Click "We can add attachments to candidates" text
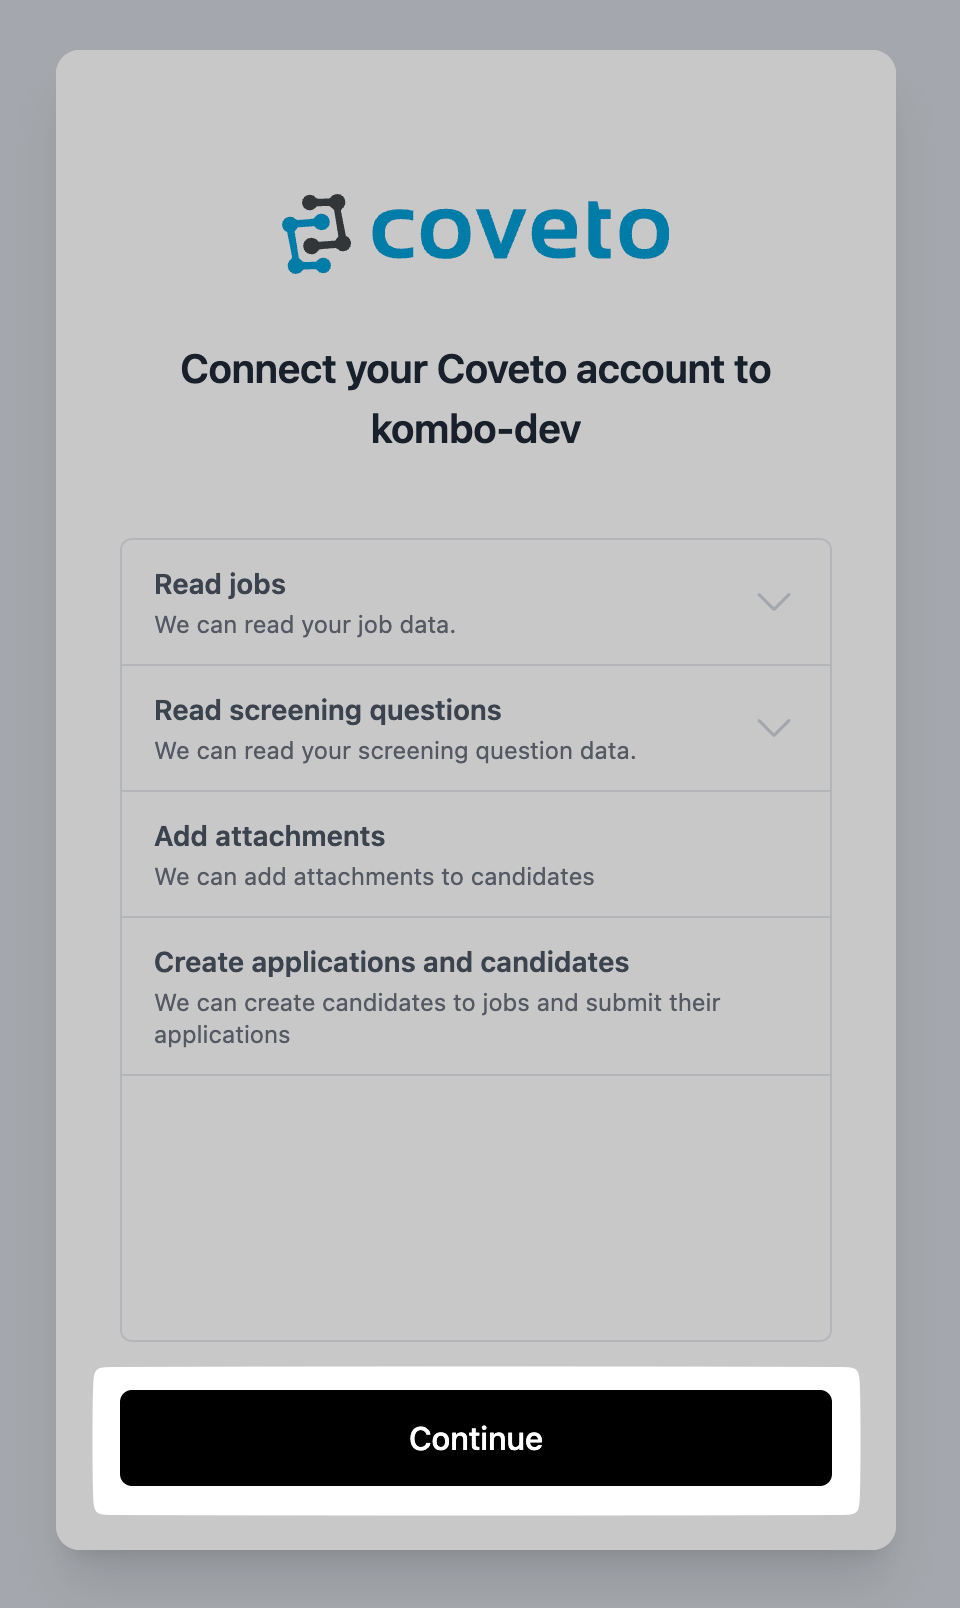This screenshot has height=1608, width=960. tap(374, 877)
